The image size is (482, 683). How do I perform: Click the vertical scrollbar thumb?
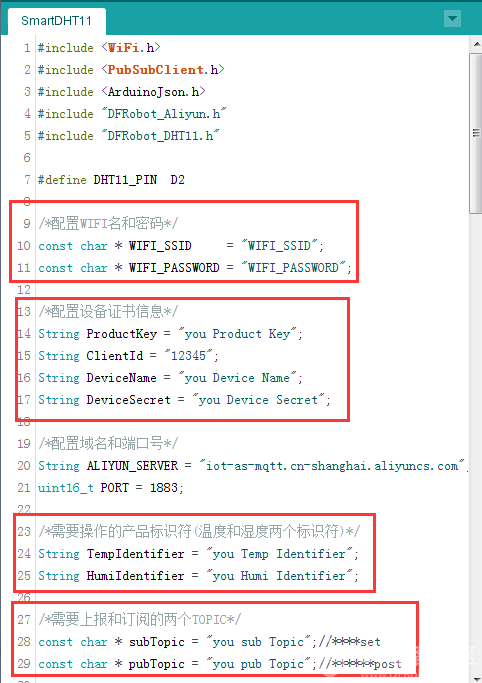[x=476, y=133]
